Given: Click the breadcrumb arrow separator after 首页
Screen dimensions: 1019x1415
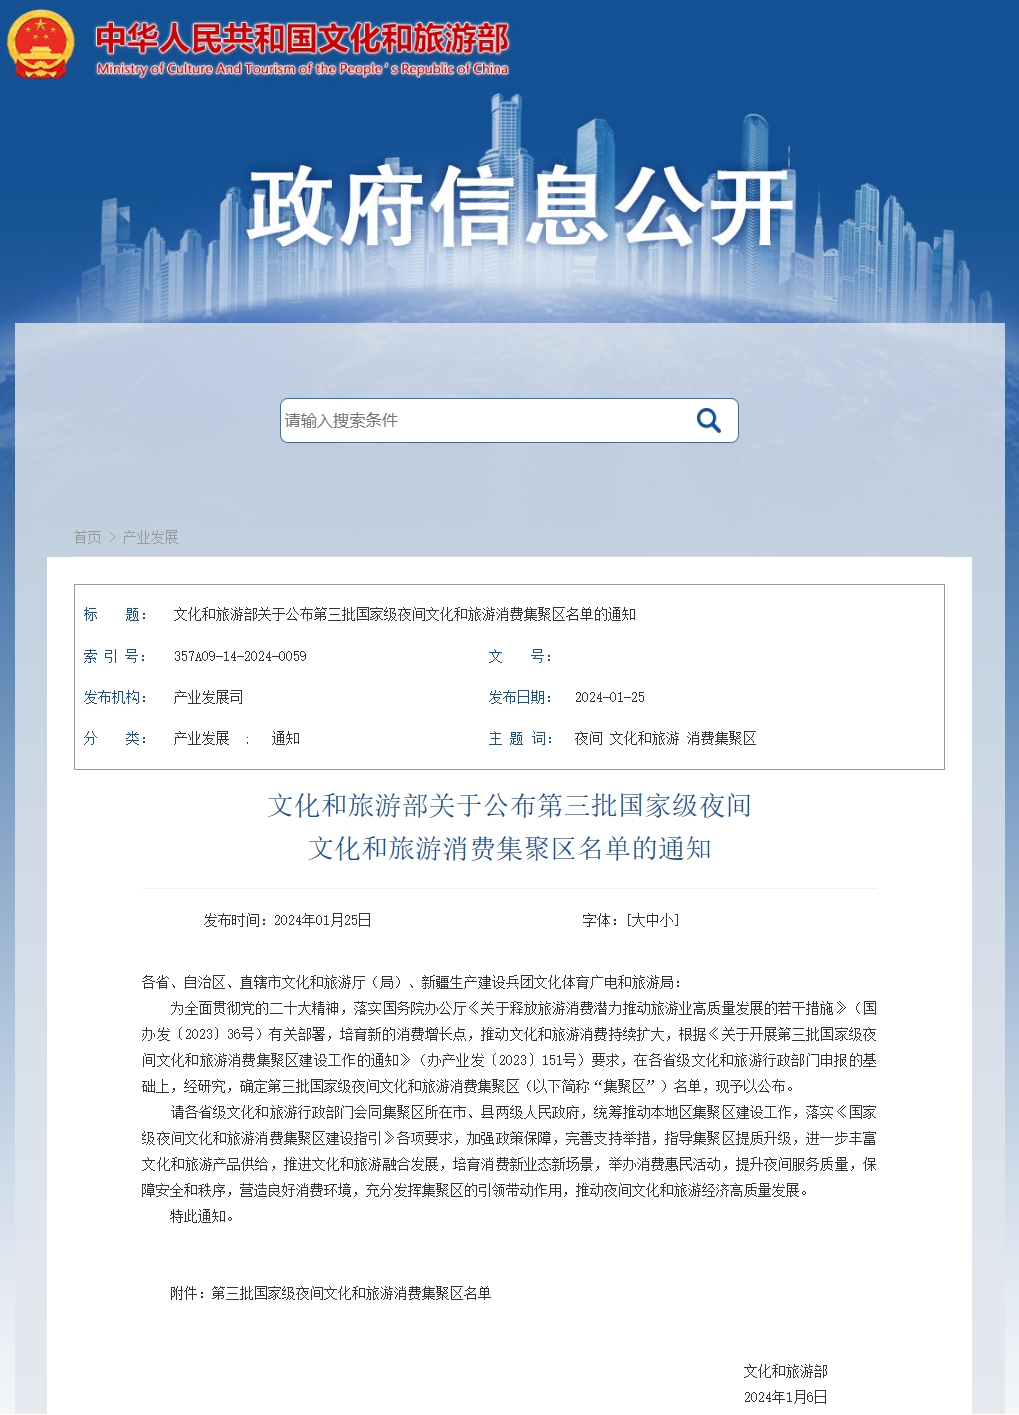Looking at the screenshot, I should 112,538.
